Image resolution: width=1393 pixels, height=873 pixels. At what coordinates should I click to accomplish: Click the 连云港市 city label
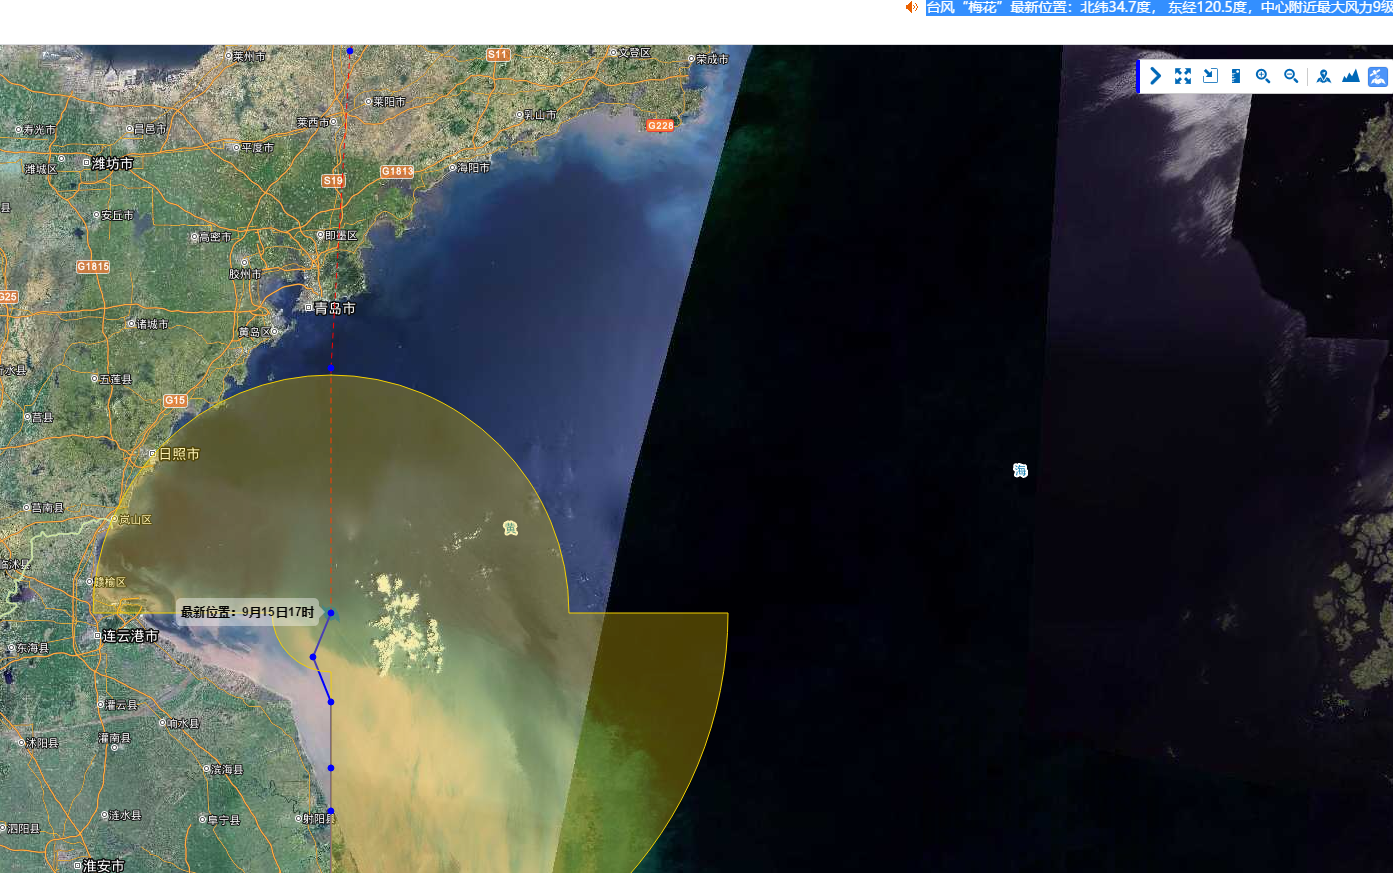tap(130, 636)
